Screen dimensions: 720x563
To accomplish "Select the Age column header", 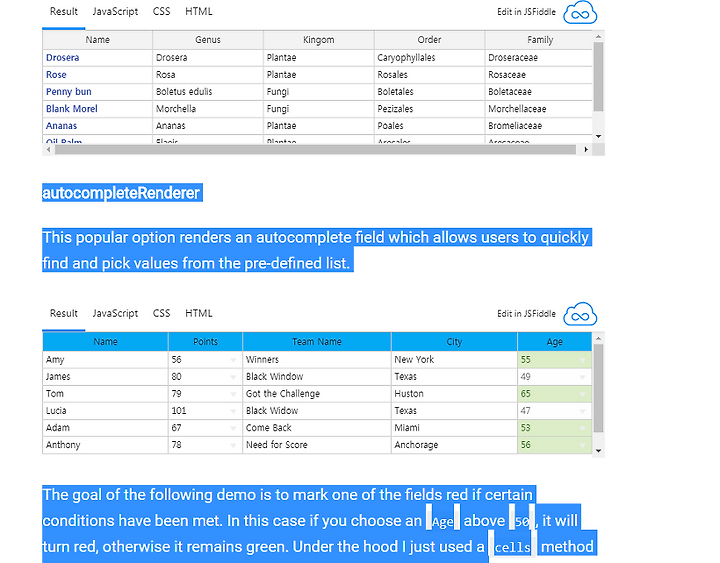I will pos(555,342).
